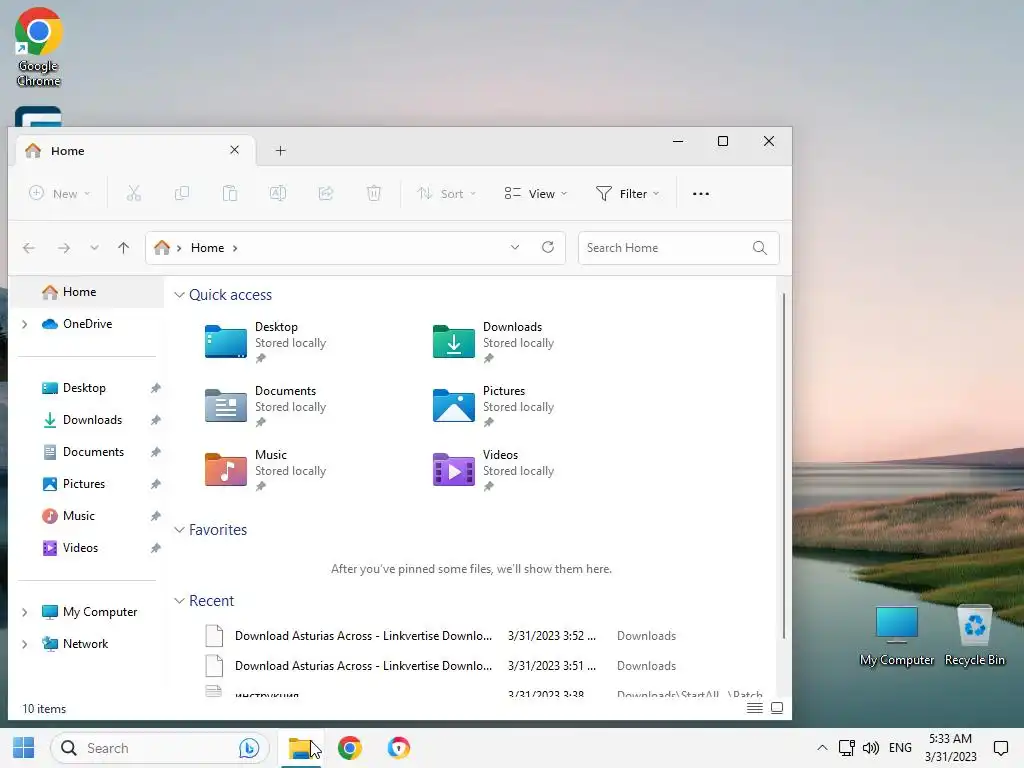Click the File Explorer taskbar icon
Screen dimensions: 1024x768
click(301, 748)
